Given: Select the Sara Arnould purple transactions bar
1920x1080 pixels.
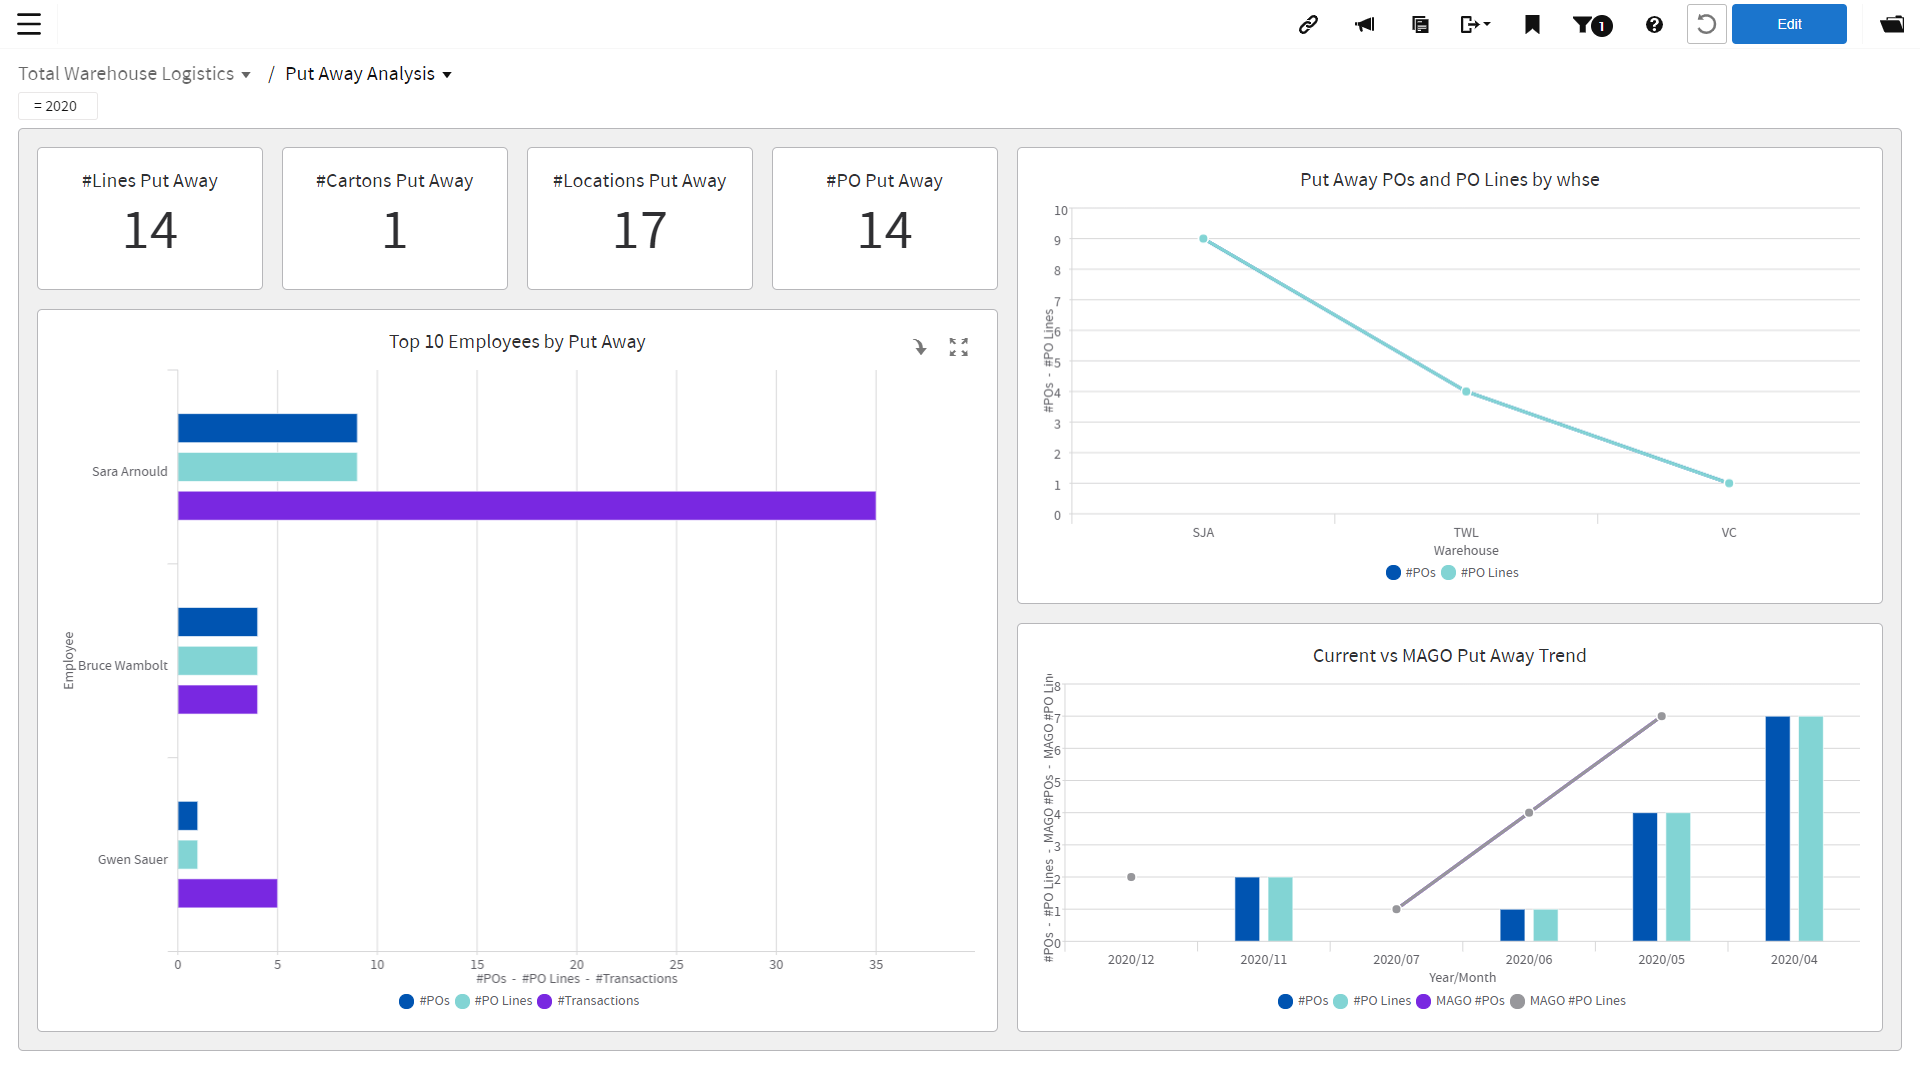Looking at the screenshot, I should click(525, 506).
